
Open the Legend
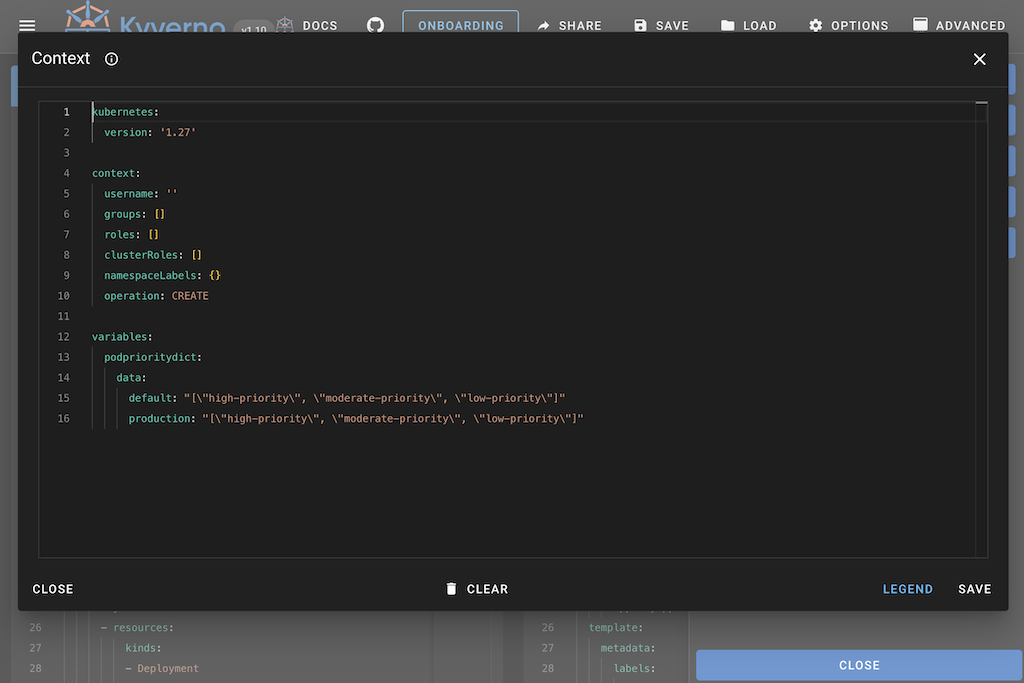(907, 589)
